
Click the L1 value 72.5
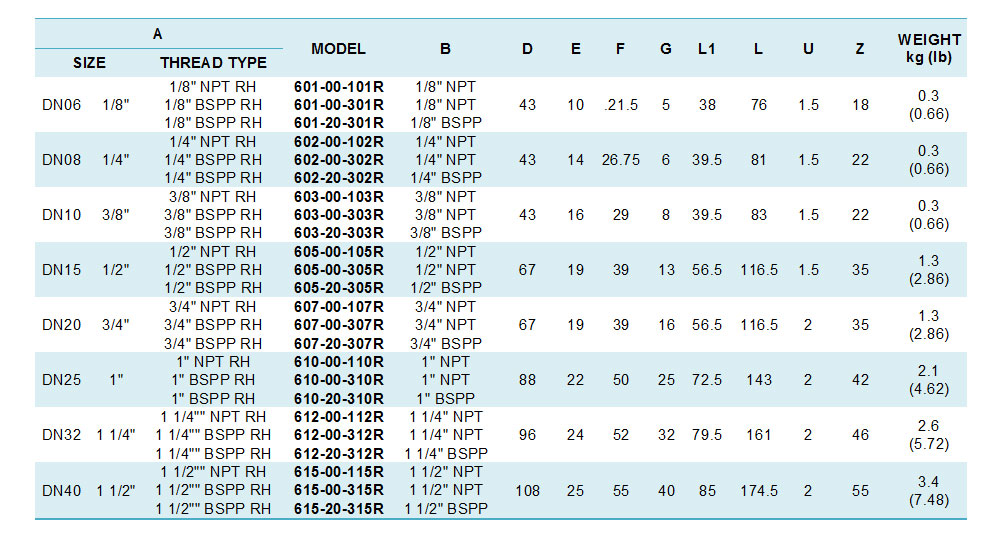(707, 379)
